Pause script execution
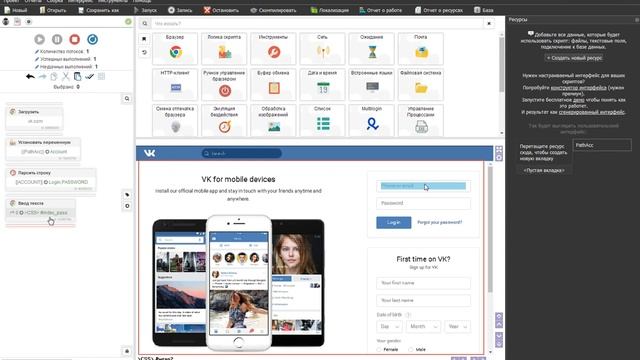The image size is (640, 360). tap(57, 39)
